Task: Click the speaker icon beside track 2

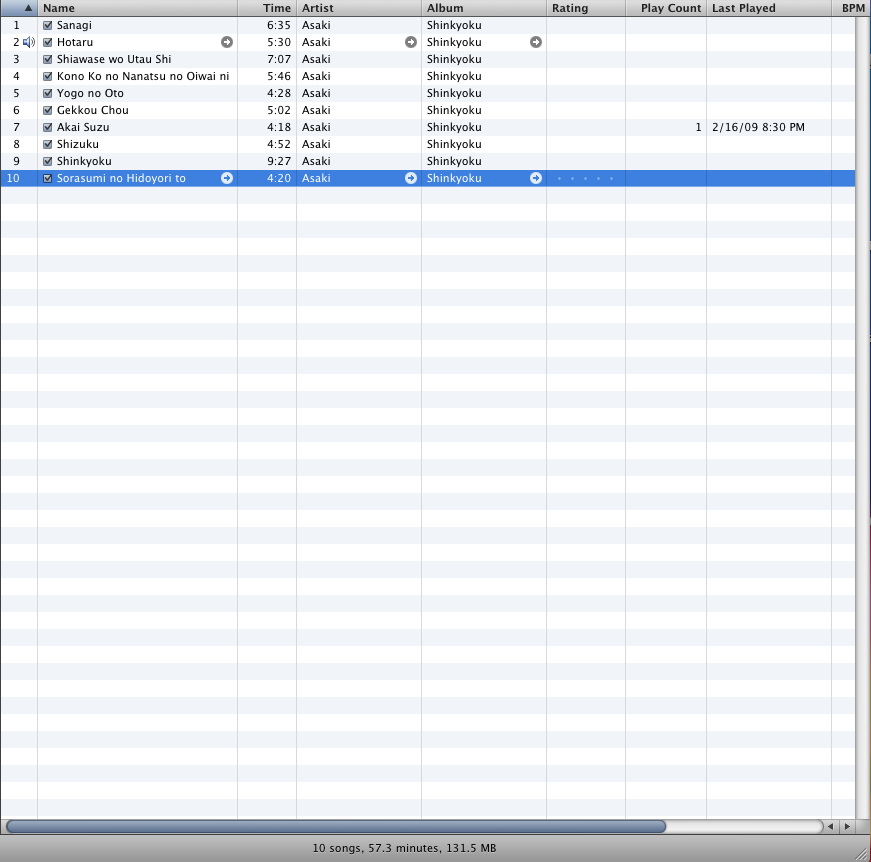Action: click(29, 42)
